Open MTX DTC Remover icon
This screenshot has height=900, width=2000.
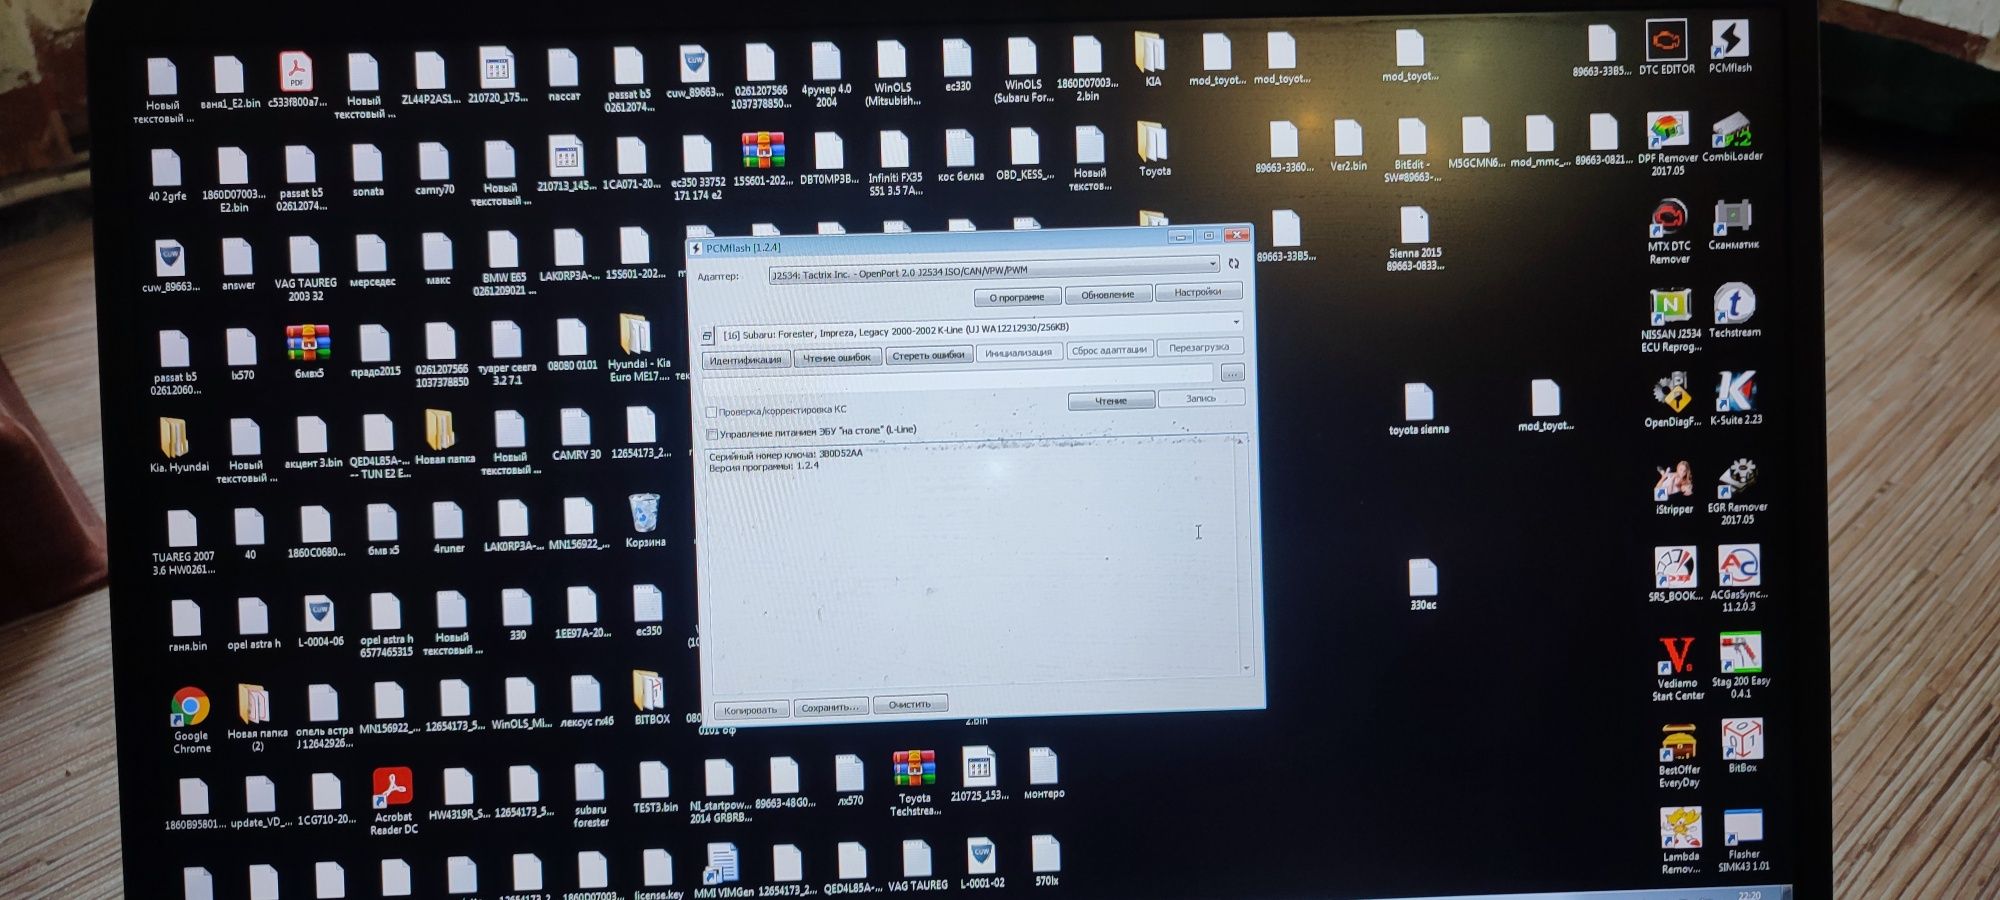tap(1669, 232)
